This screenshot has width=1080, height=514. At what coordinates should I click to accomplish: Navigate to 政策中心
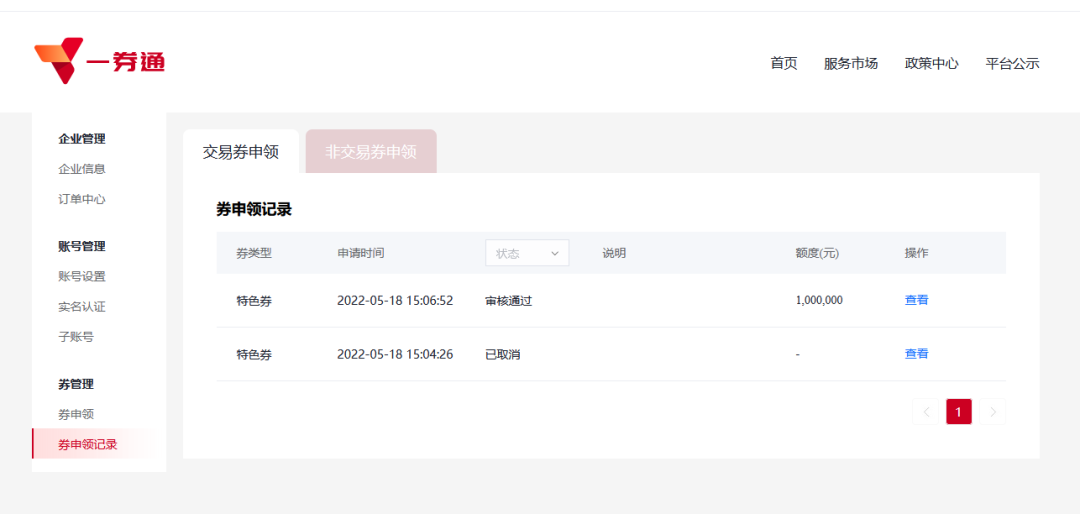932,63
